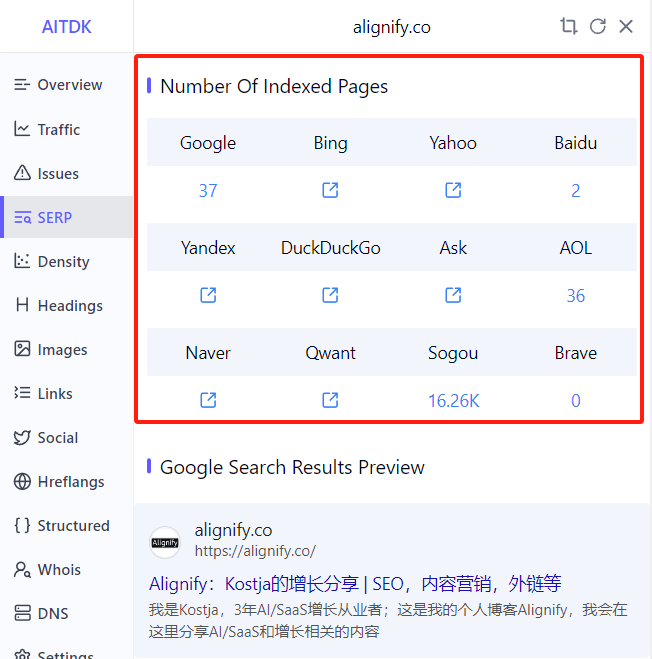Click Google Search Results Preview heading

[x=292, y=467]
